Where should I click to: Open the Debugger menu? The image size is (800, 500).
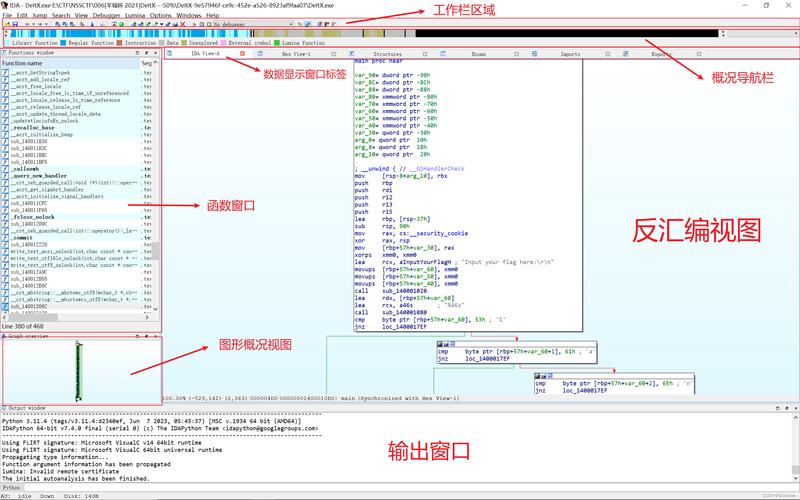tap(106, 15)
